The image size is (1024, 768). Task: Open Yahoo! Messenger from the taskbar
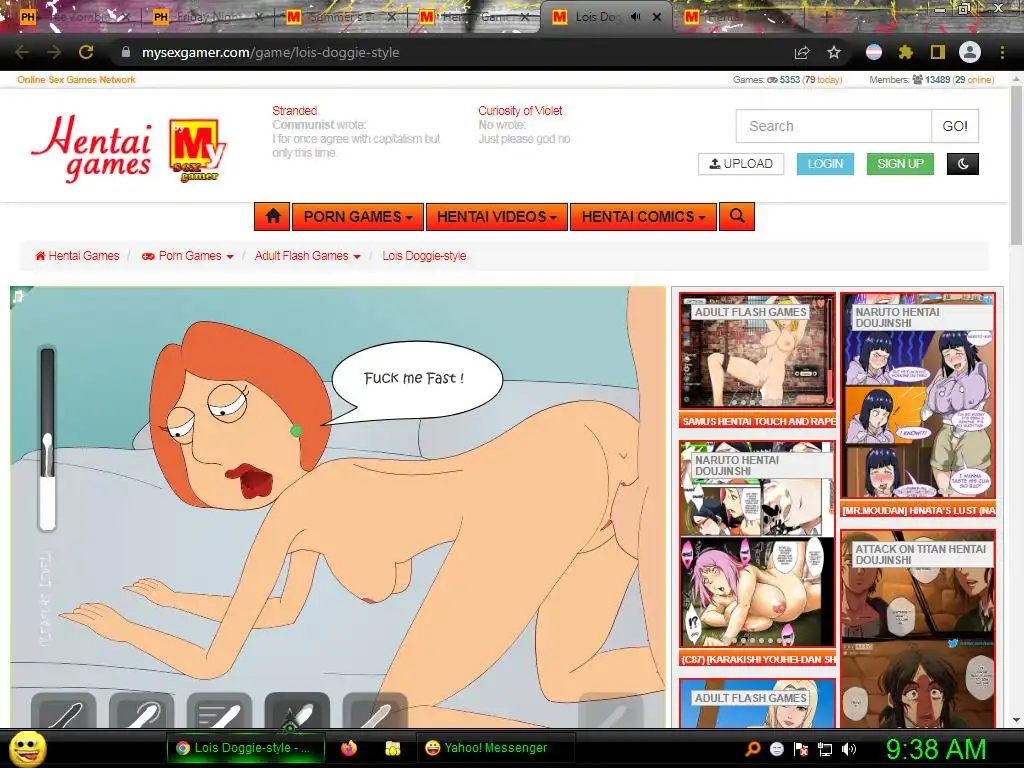click(x=495, y=748)
